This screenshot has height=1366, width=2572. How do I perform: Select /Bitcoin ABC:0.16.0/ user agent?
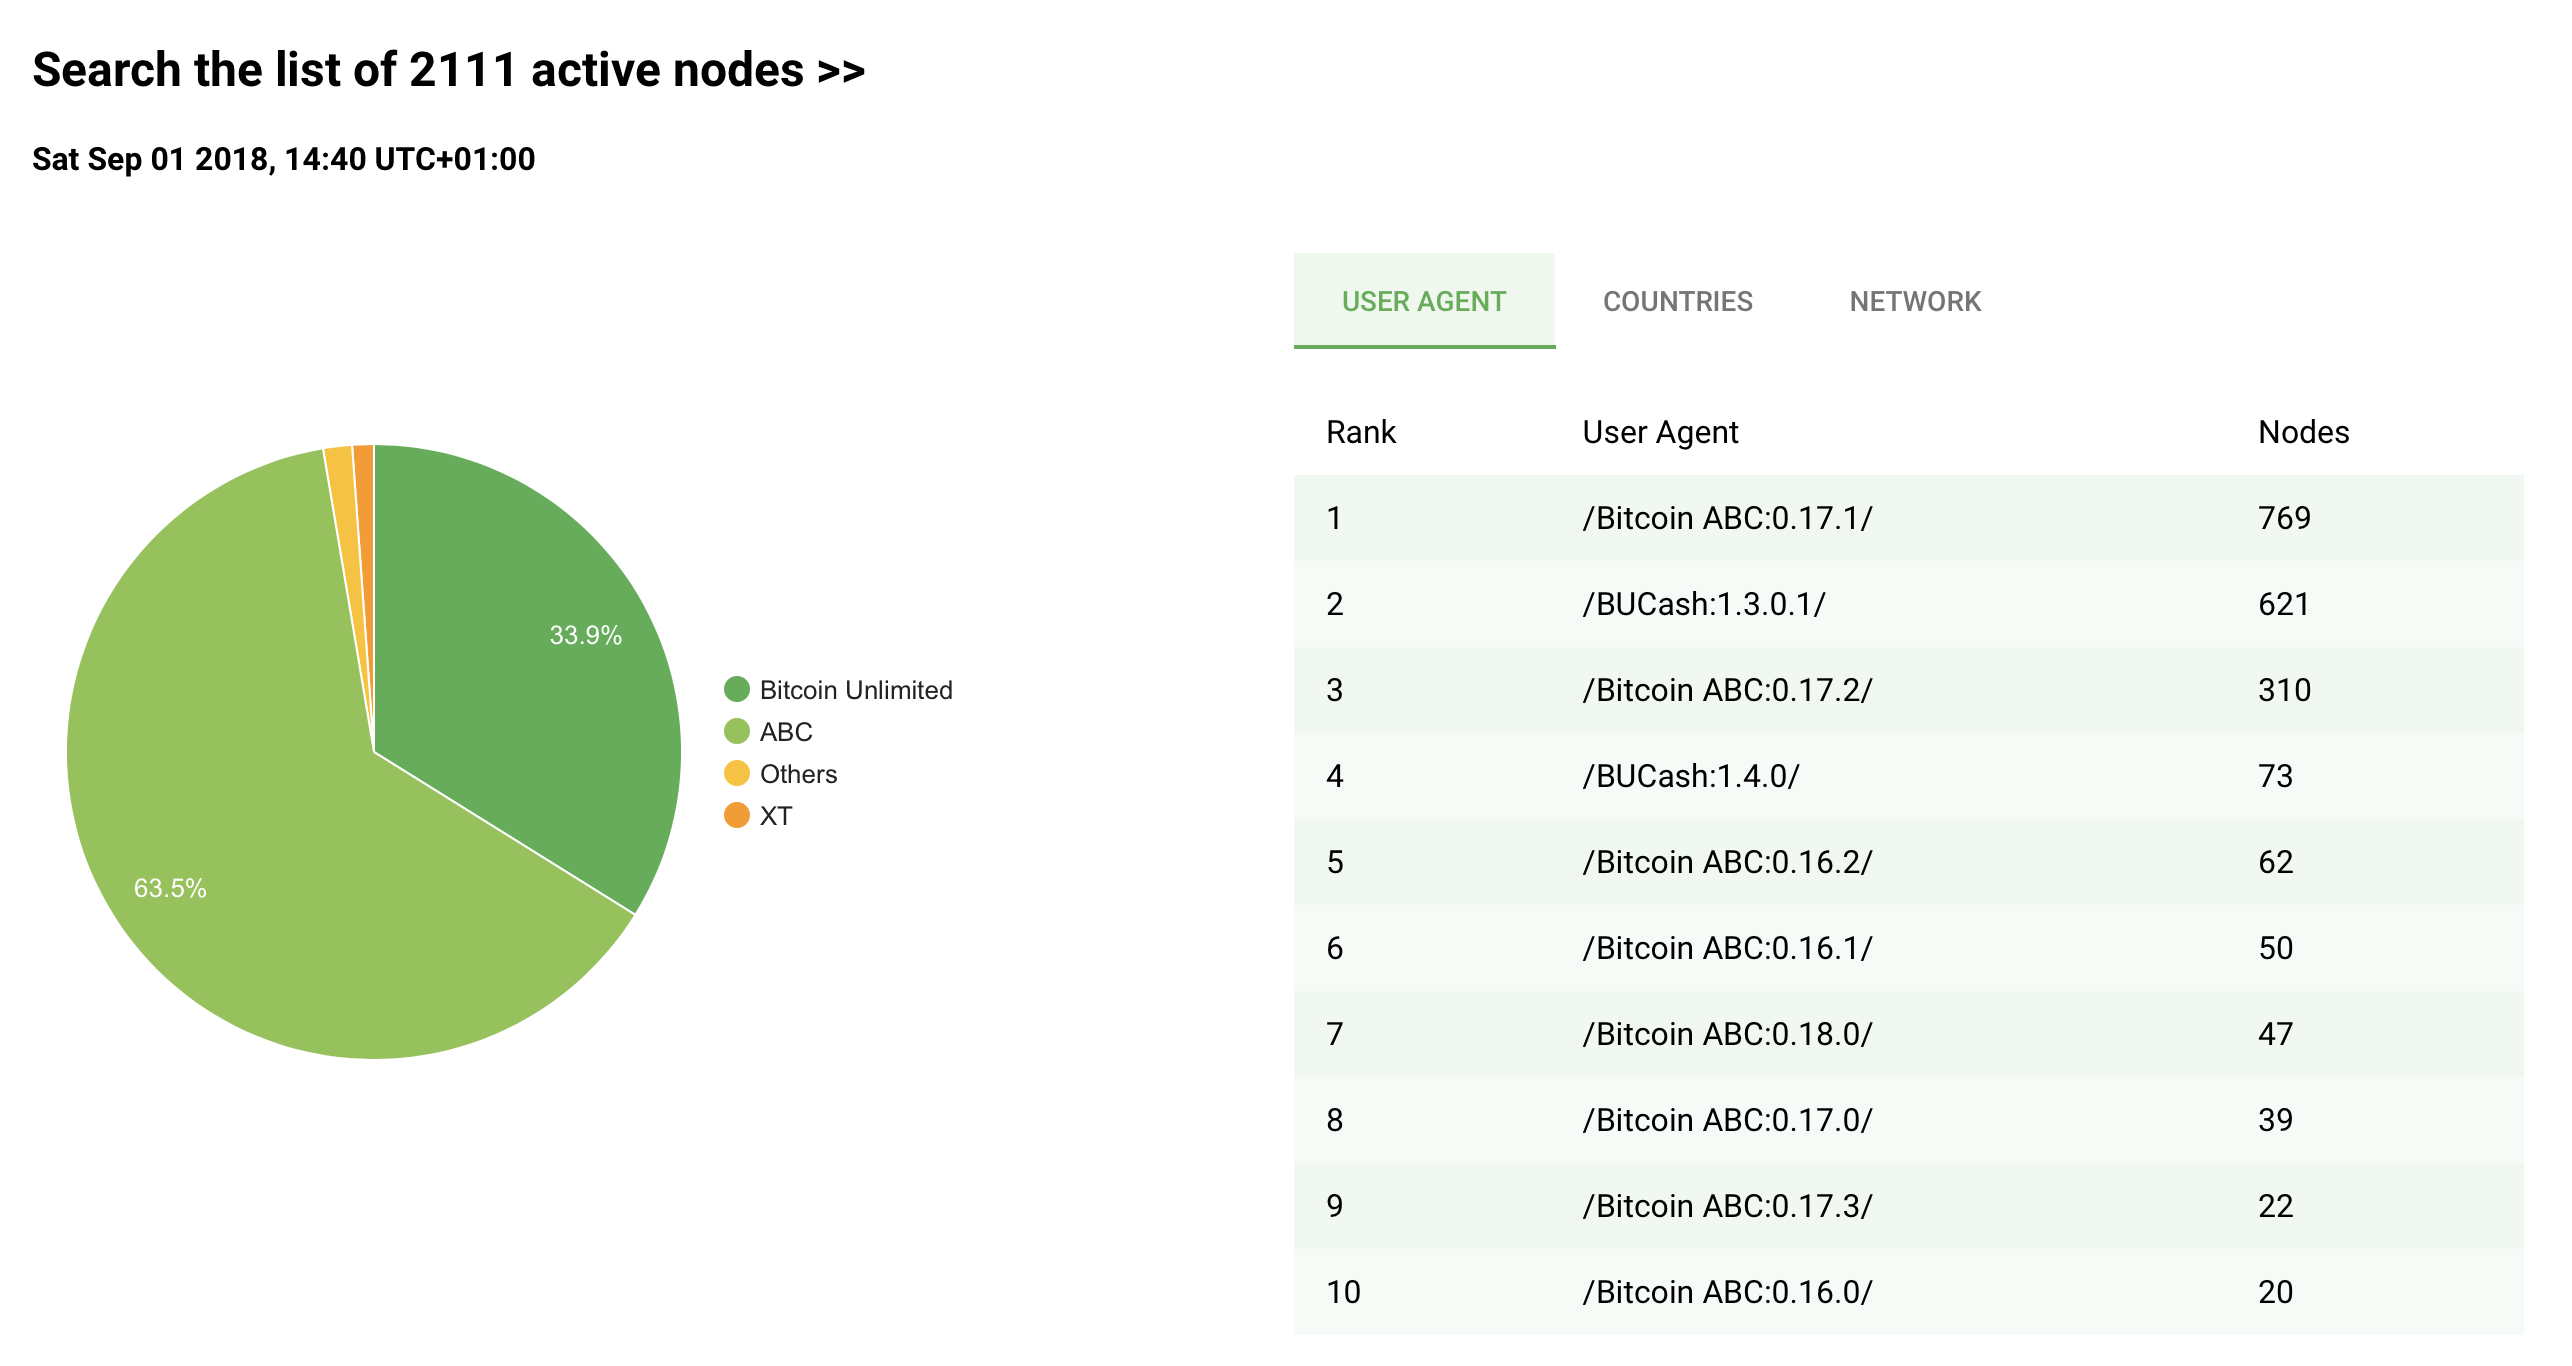[x=1727, y=1292]
